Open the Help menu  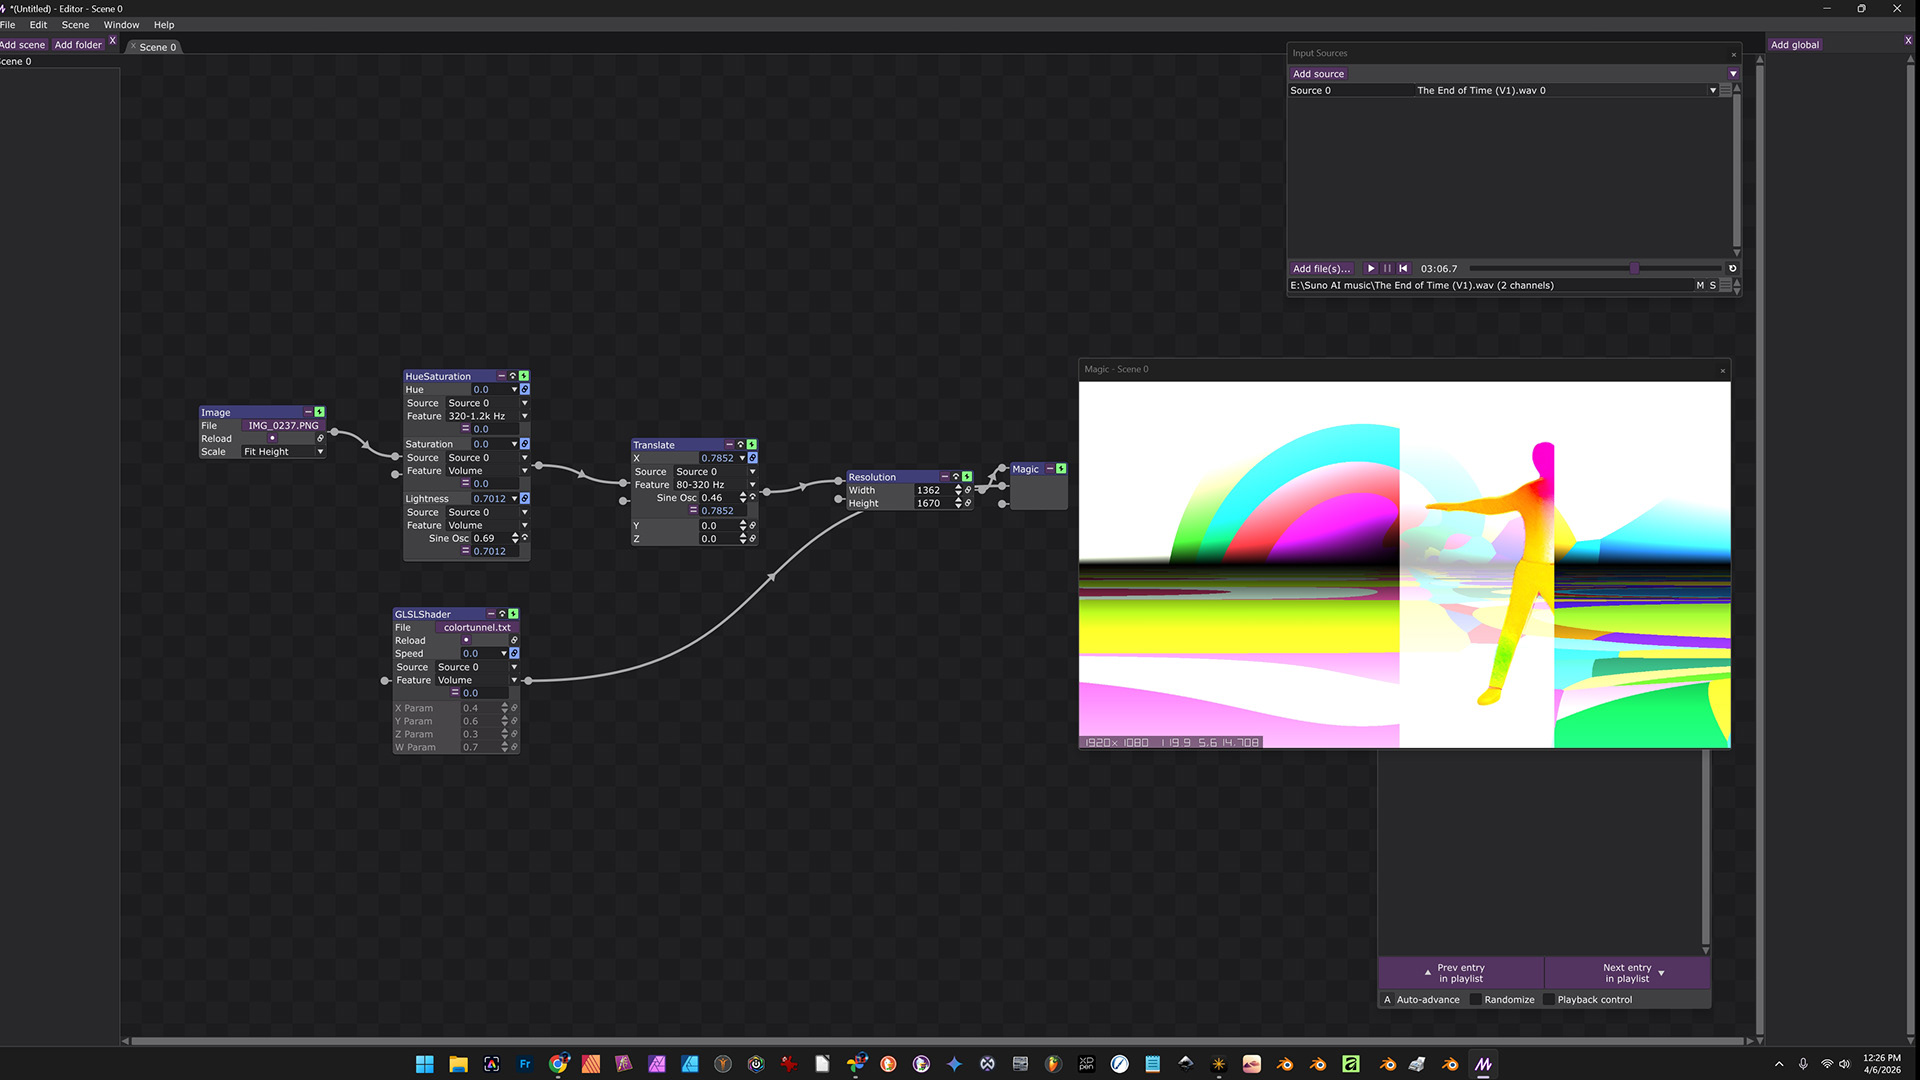click(164, 25)
